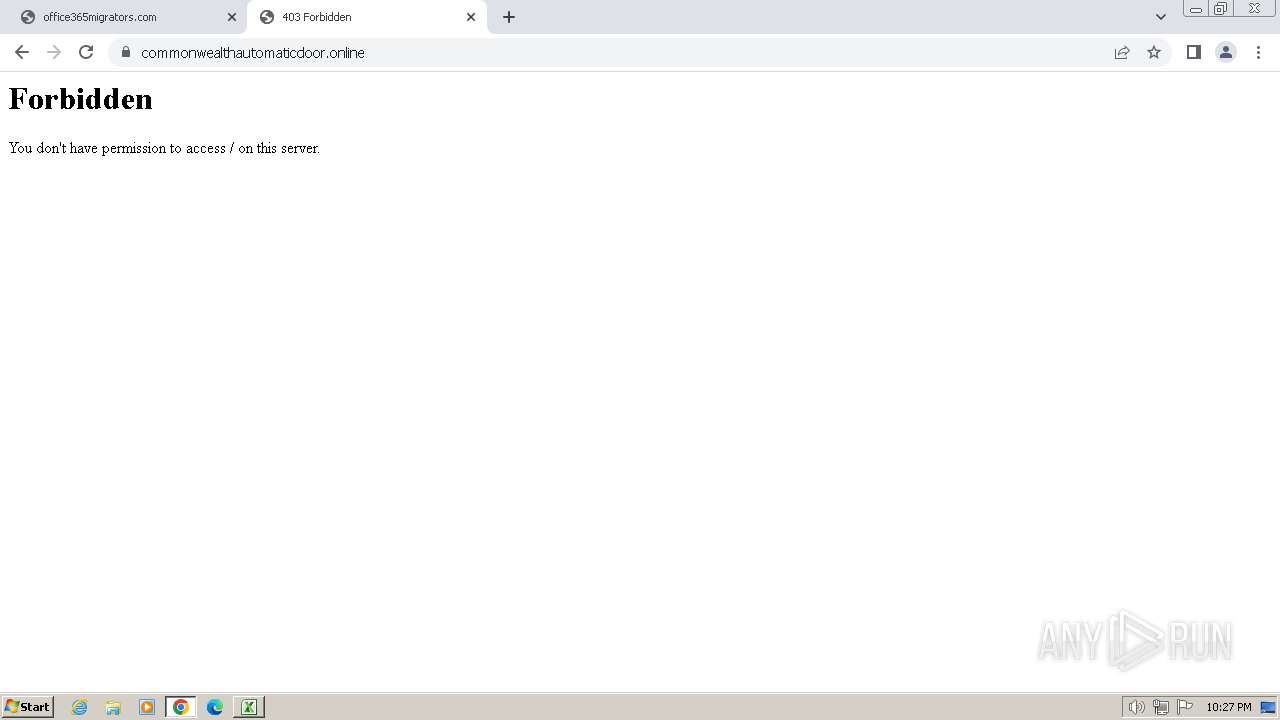Click the forward navigation arrow
The height and width of the screenshot is (720, 1280).
[54, 52]
